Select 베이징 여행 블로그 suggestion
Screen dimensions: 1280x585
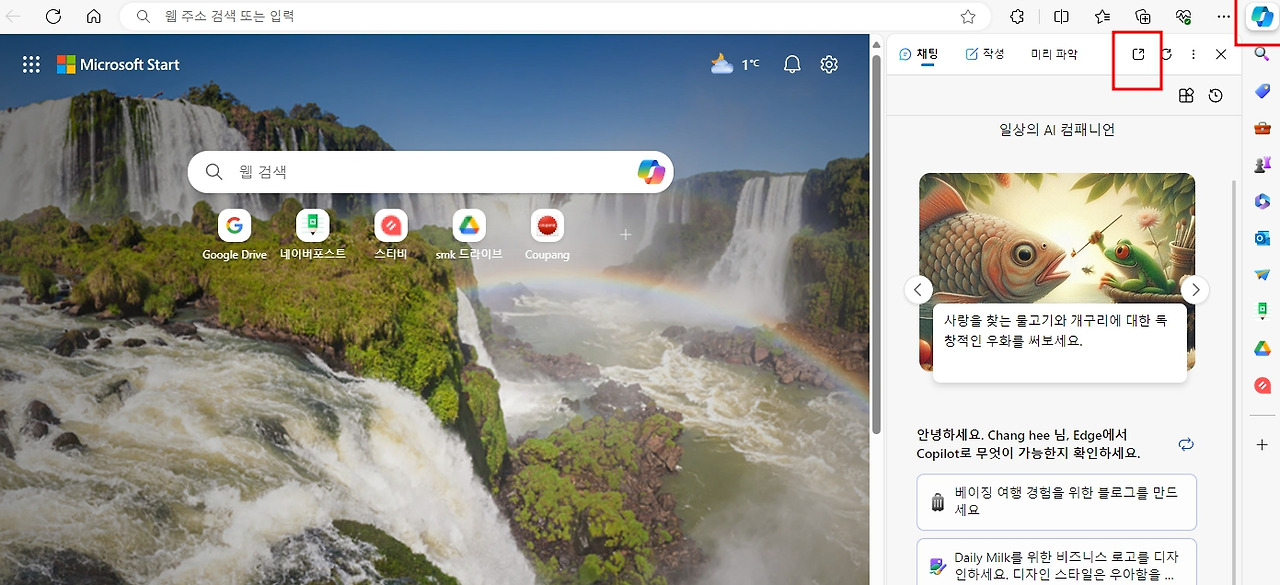click(x=1057, y=502)
